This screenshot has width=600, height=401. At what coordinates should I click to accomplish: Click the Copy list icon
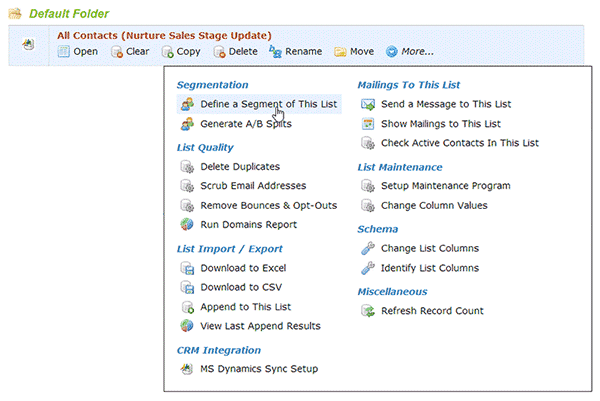tap(167, 52)
